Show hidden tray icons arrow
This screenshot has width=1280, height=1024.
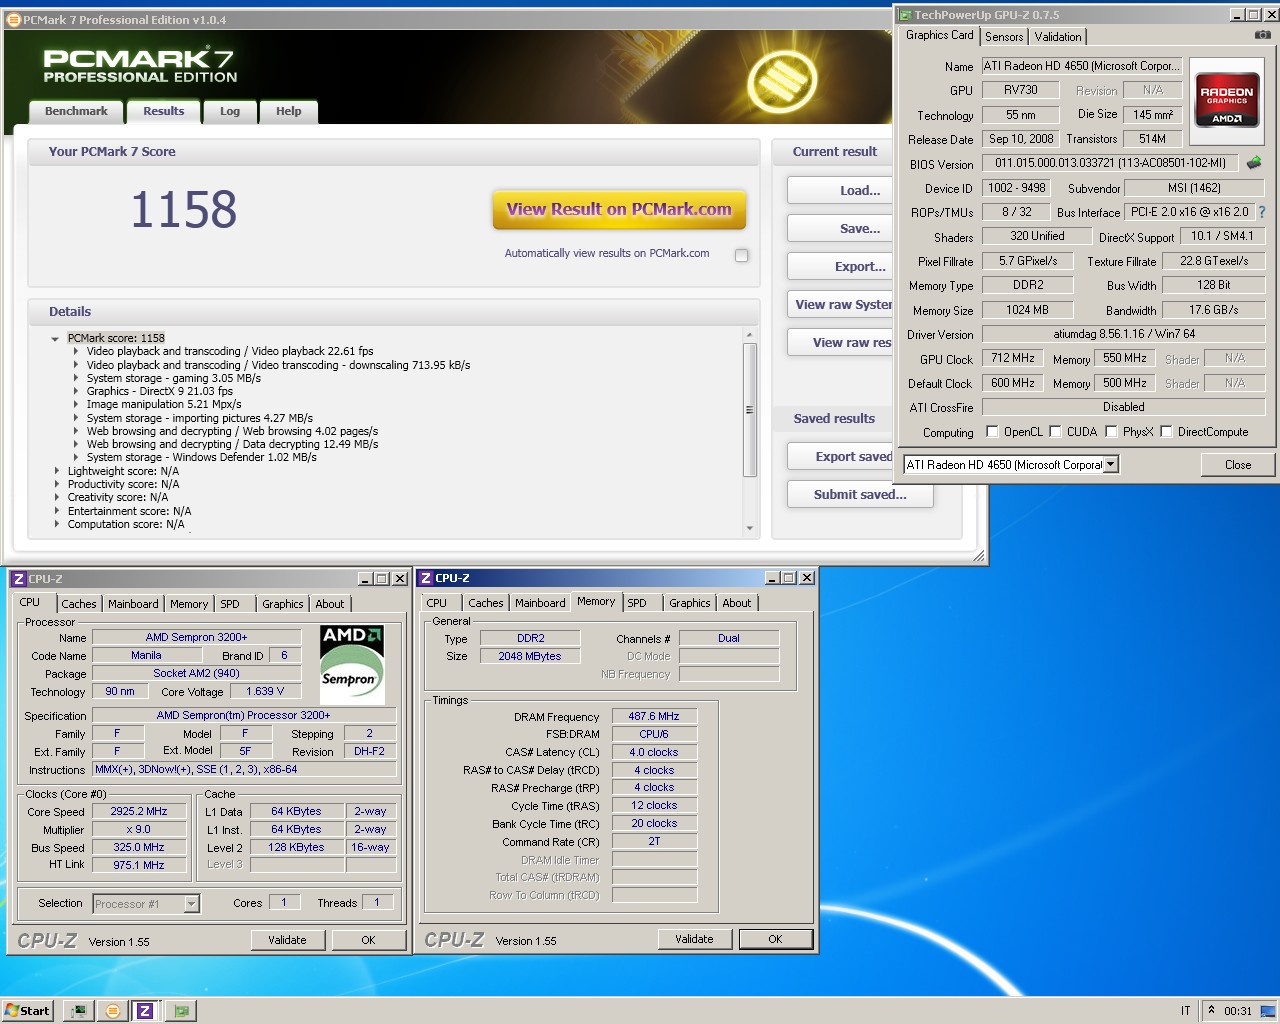(1211, 1010)
